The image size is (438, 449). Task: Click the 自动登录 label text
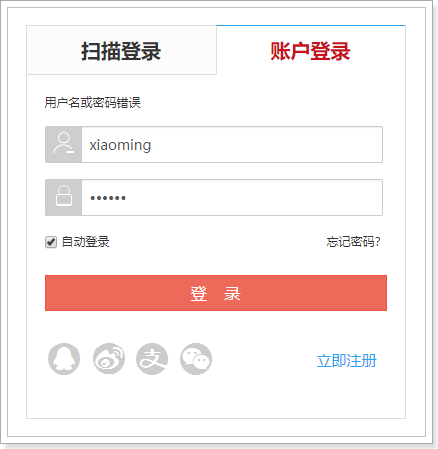coord(86,242)
